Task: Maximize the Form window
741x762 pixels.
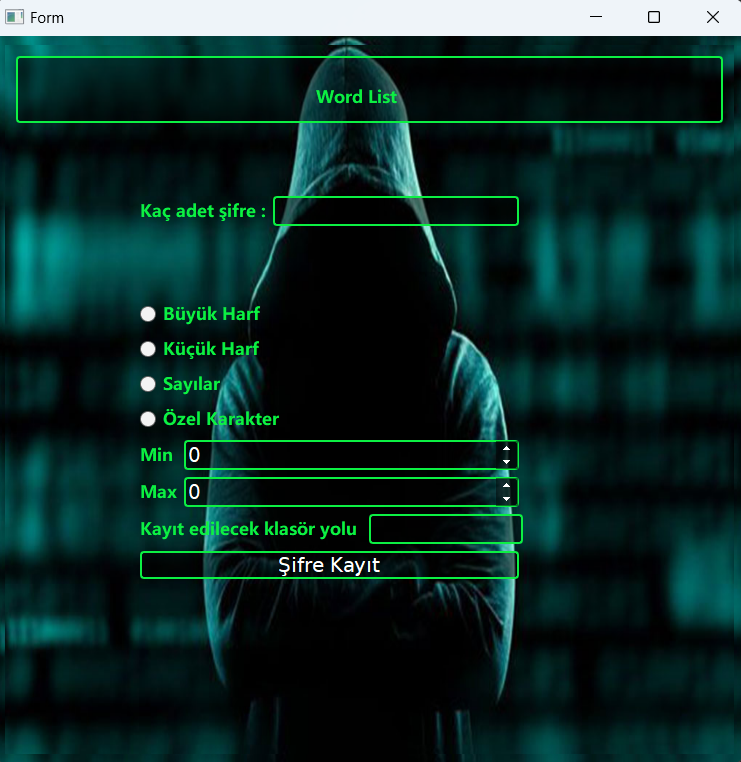Action: coord(654,17)
